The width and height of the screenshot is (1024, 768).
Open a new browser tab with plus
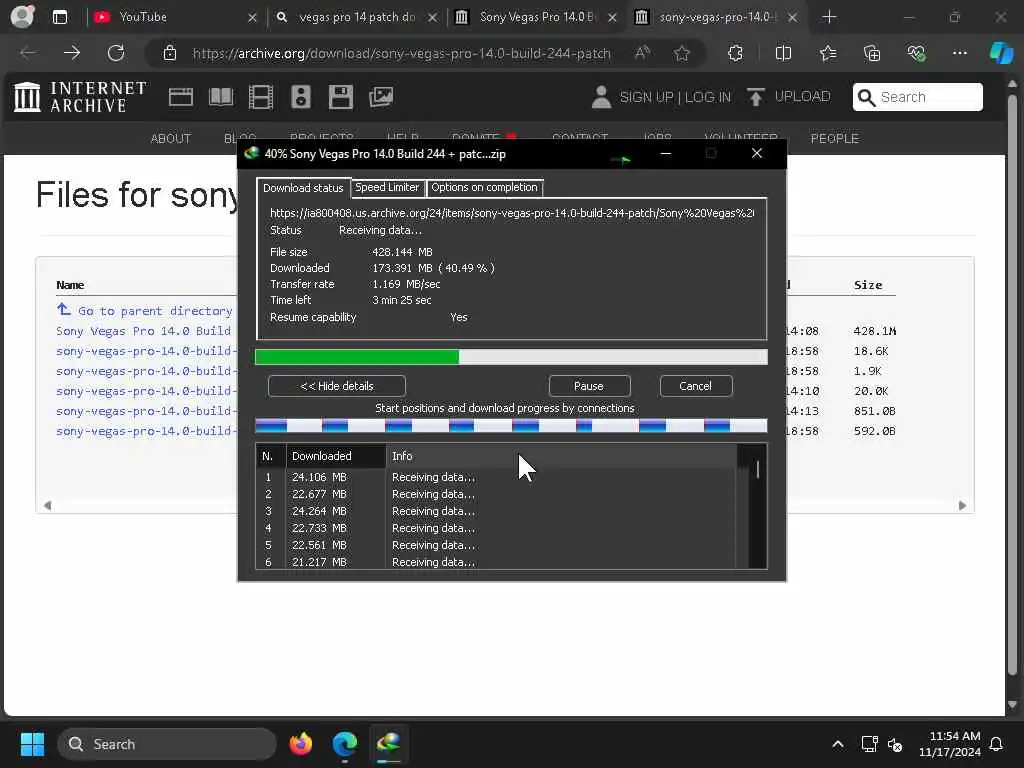point(829,17)
